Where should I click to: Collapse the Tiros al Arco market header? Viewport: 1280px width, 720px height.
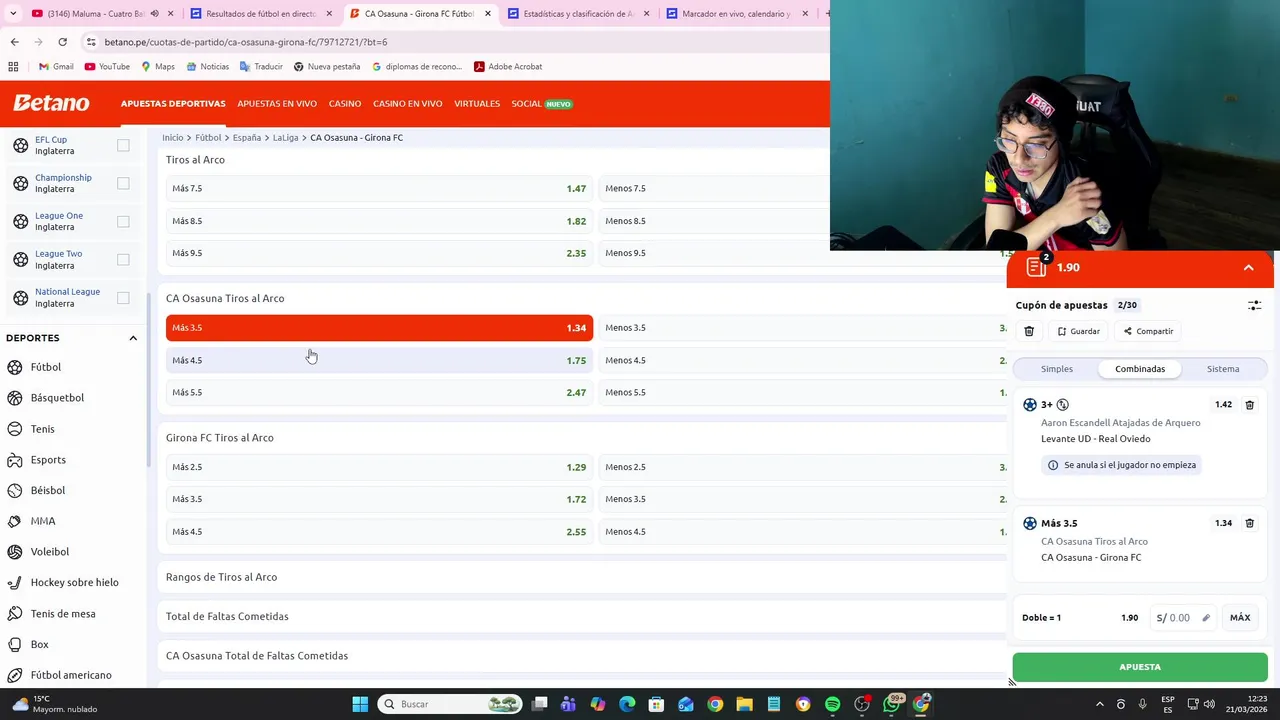[195, 160]
